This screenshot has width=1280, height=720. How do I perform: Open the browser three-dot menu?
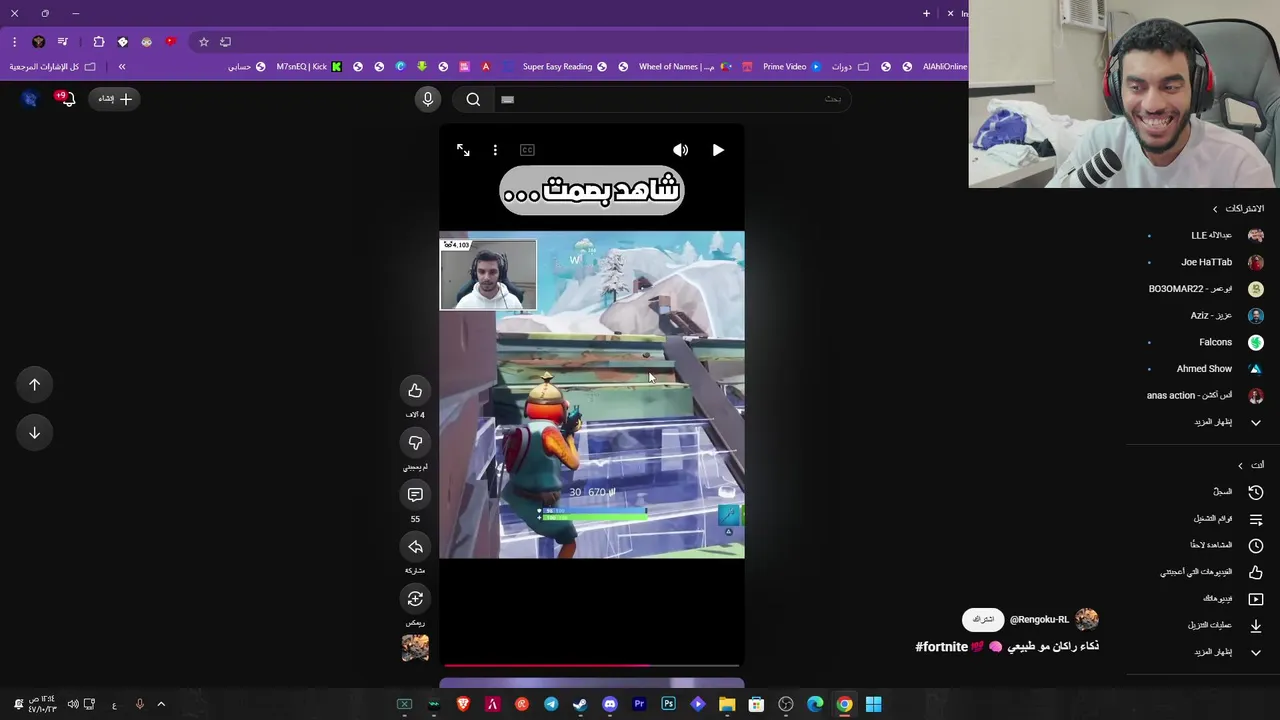(14, 42)
